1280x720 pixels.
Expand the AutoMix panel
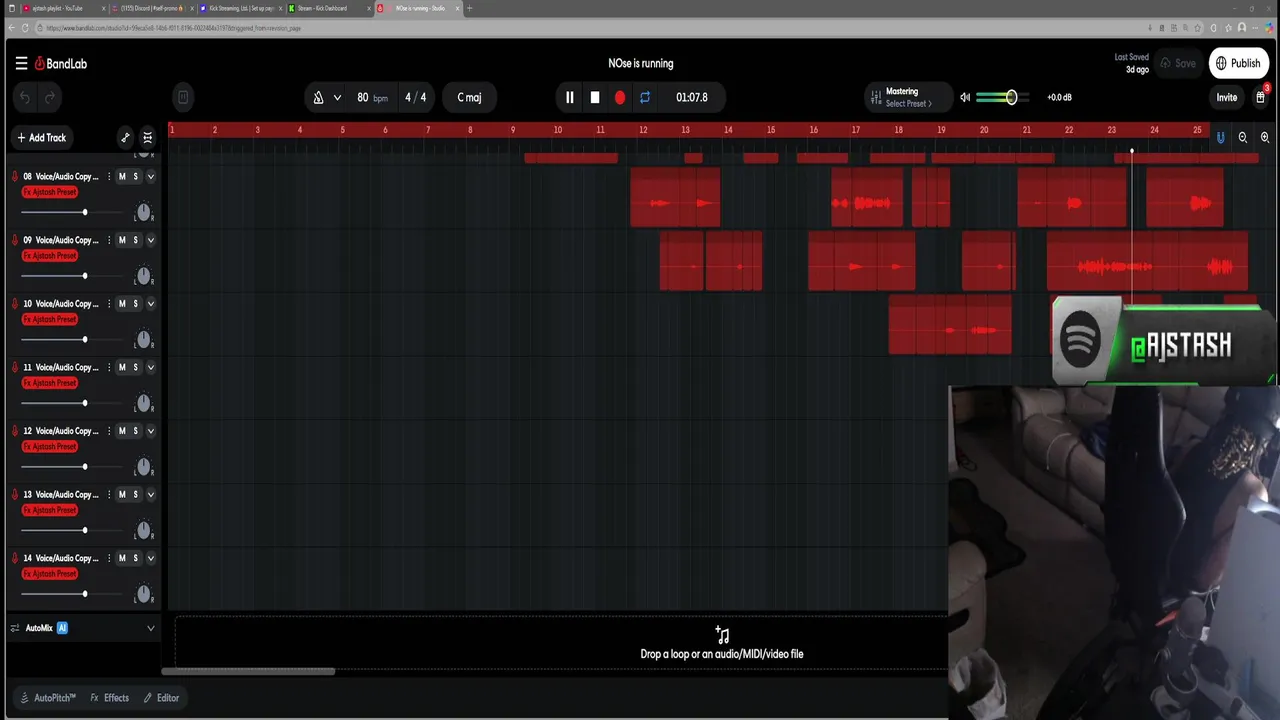click(151, 628)
